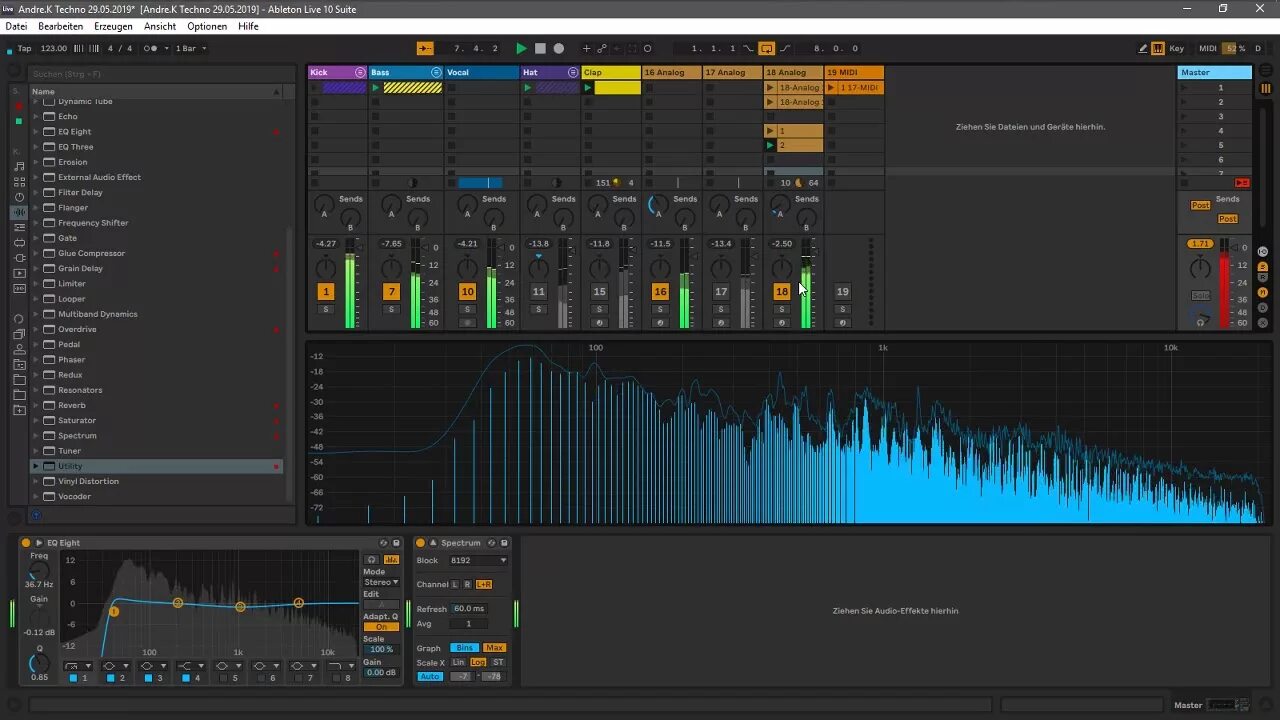Screen dimensions: 1280x720
Task: Open EQ Eight Mode Stereo dropdown
Action: [x=381, y=582]
